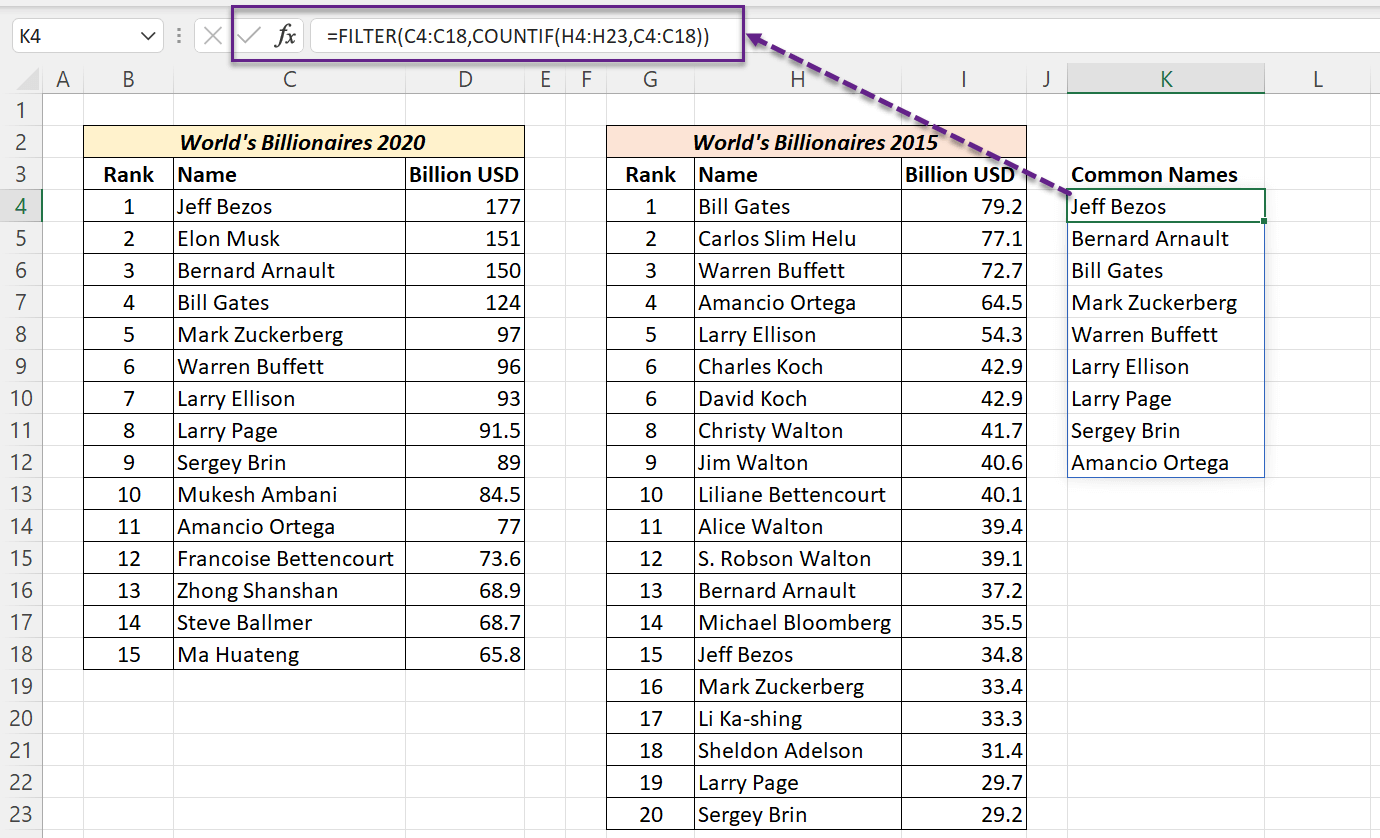
Task: Select Steve Ballmer cell
Action: coord(289,622)
